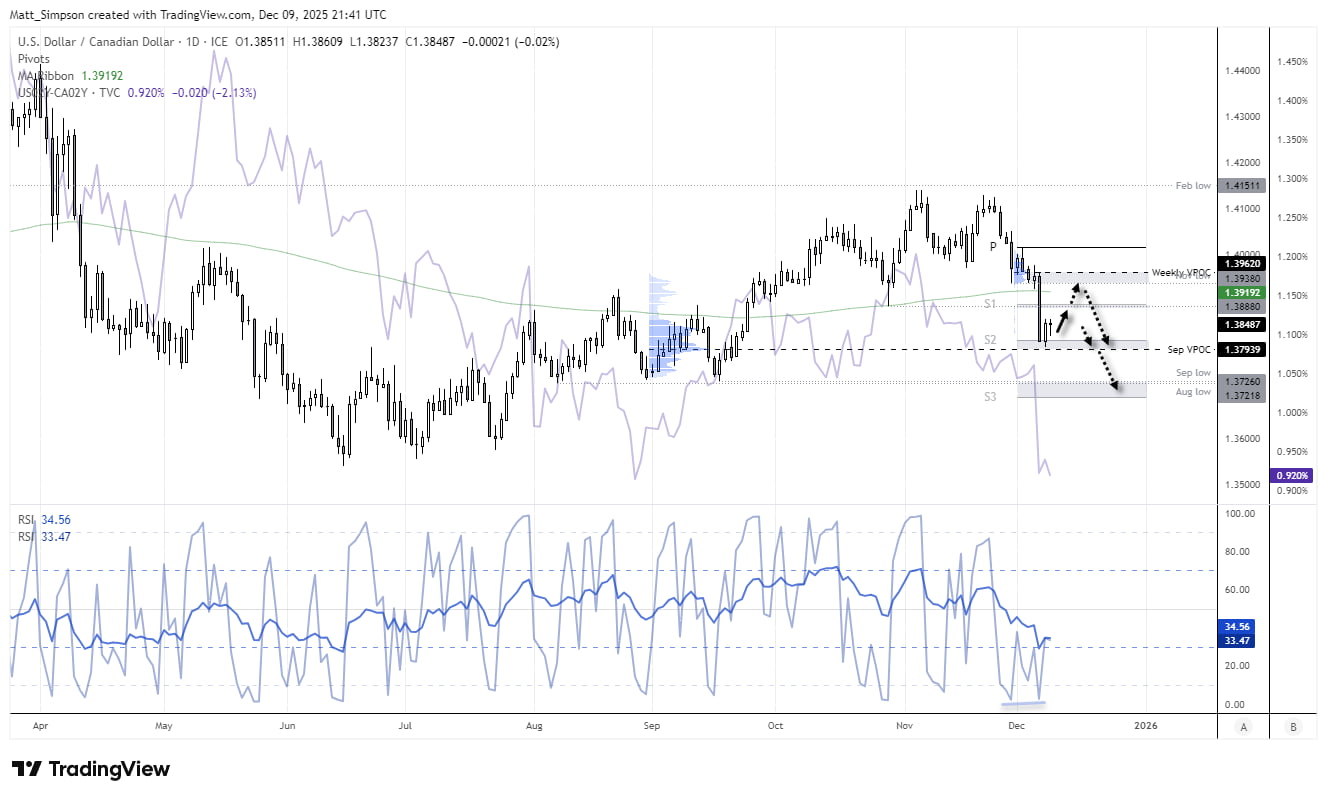This screenshot has height=799, width=1327.
Task: Click the Matt_Simpson attribution link
Action: coord(48,14)
